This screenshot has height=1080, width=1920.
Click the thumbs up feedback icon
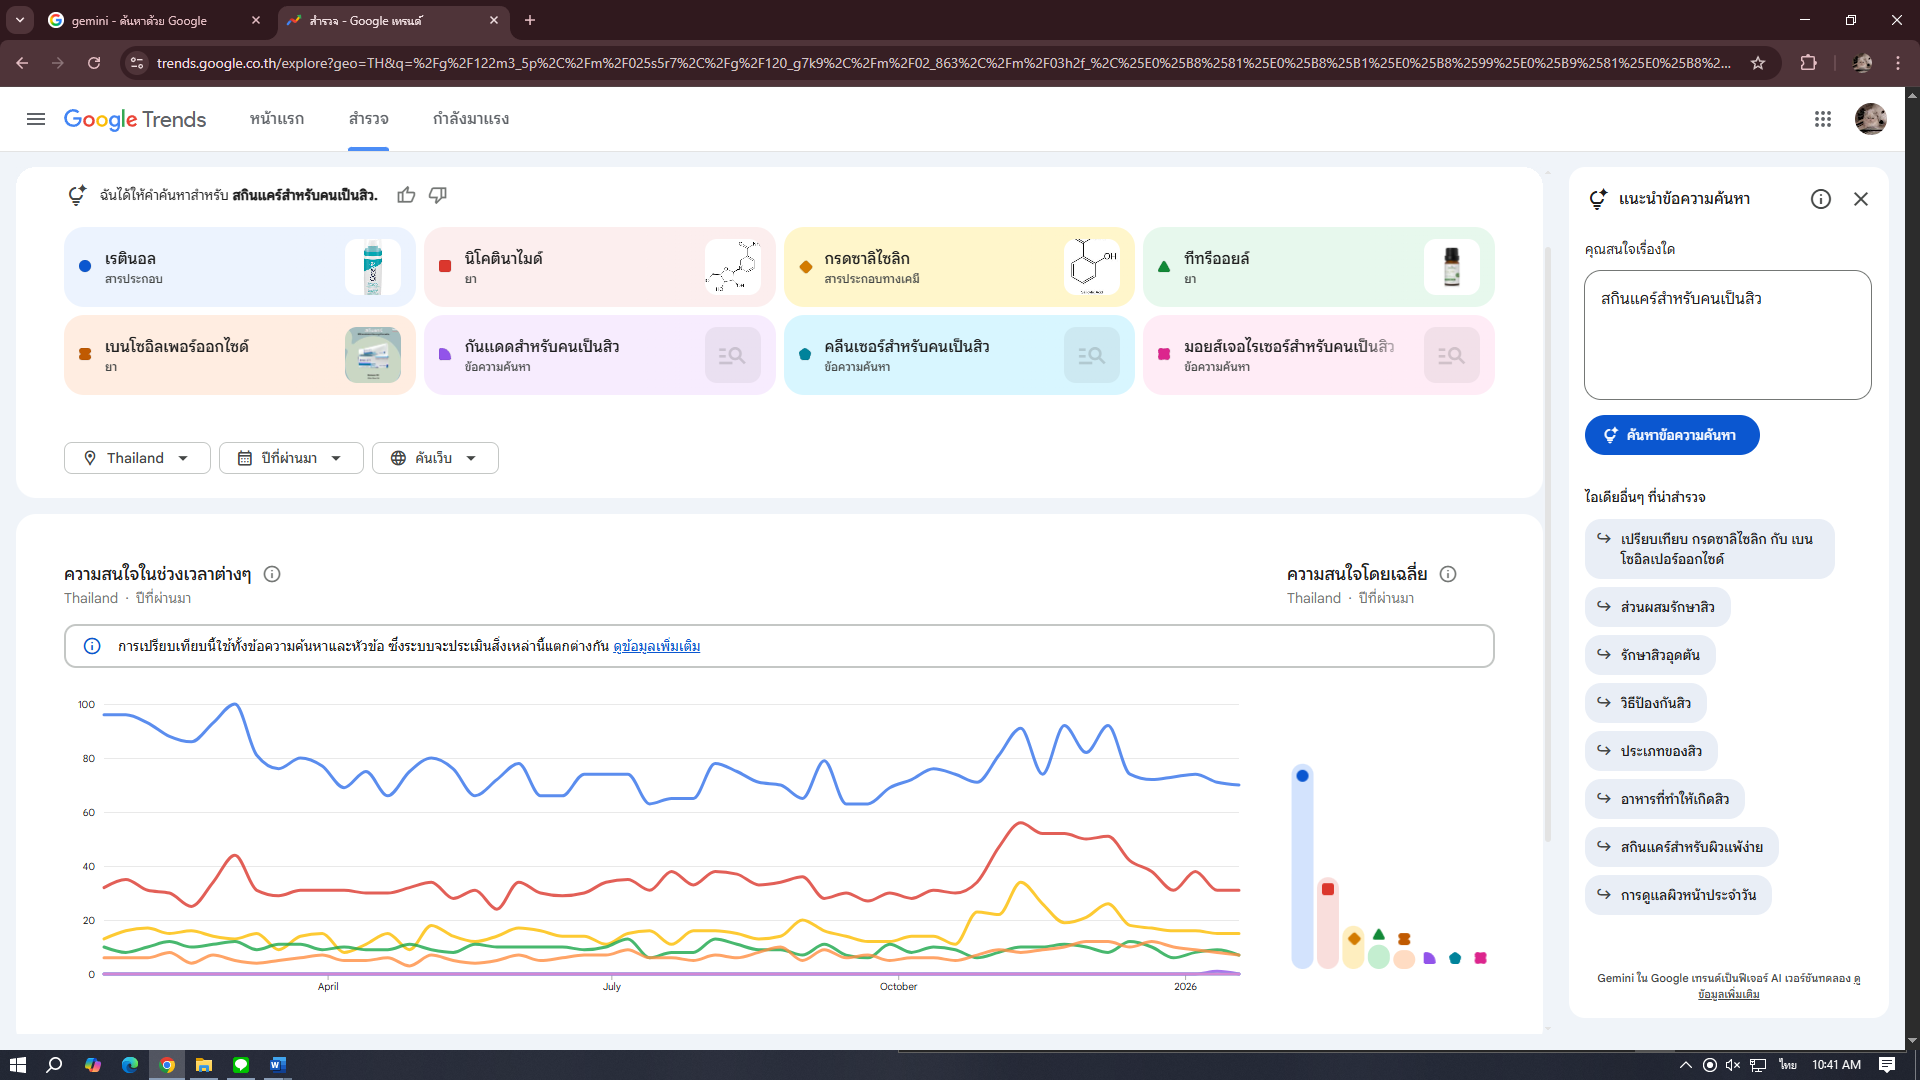(406, 195)
